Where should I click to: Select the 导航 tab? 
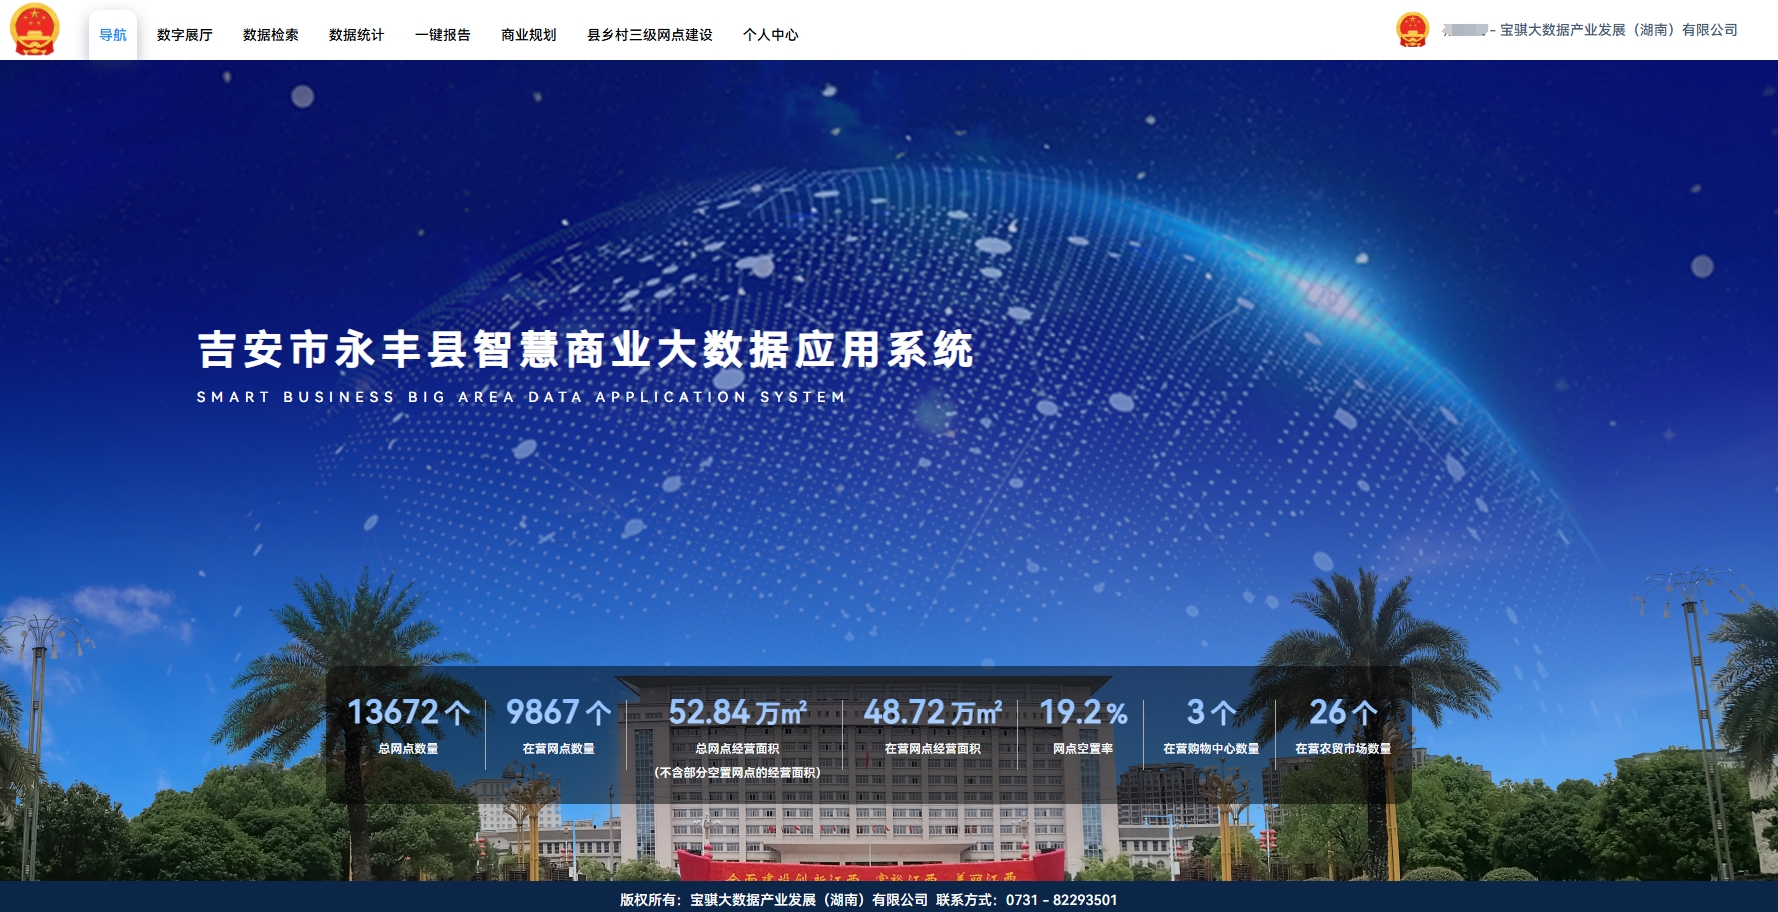coord(113,35)
